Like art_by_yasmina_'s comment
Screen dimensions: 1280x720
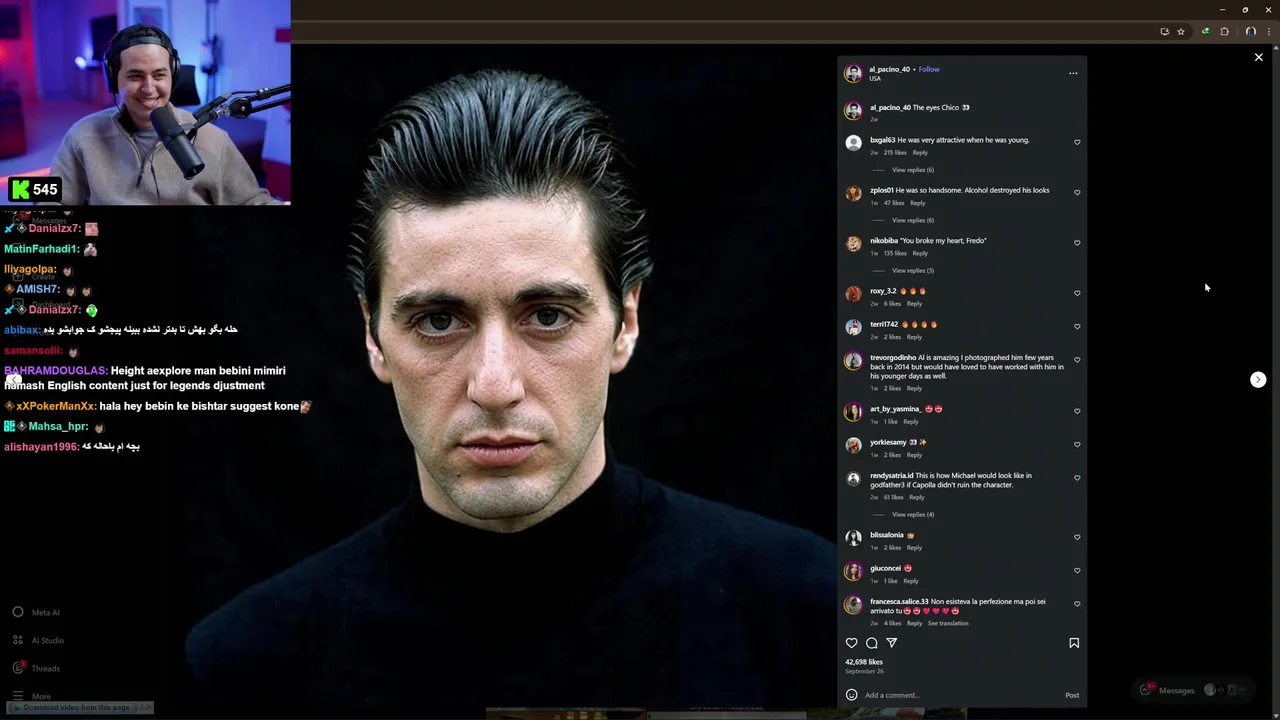[1077, 411]
